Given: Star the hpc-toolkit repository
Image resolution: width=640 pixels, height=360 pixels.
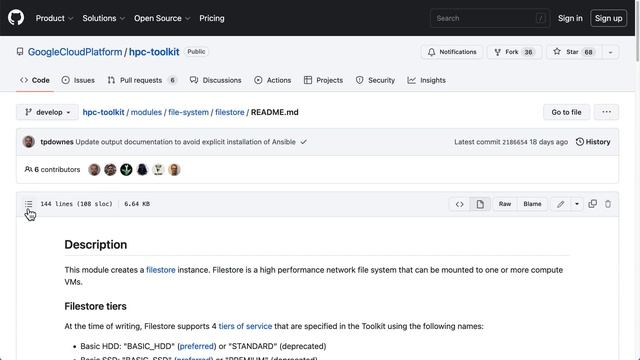Looking at the screenshot, I should point(573,52).
